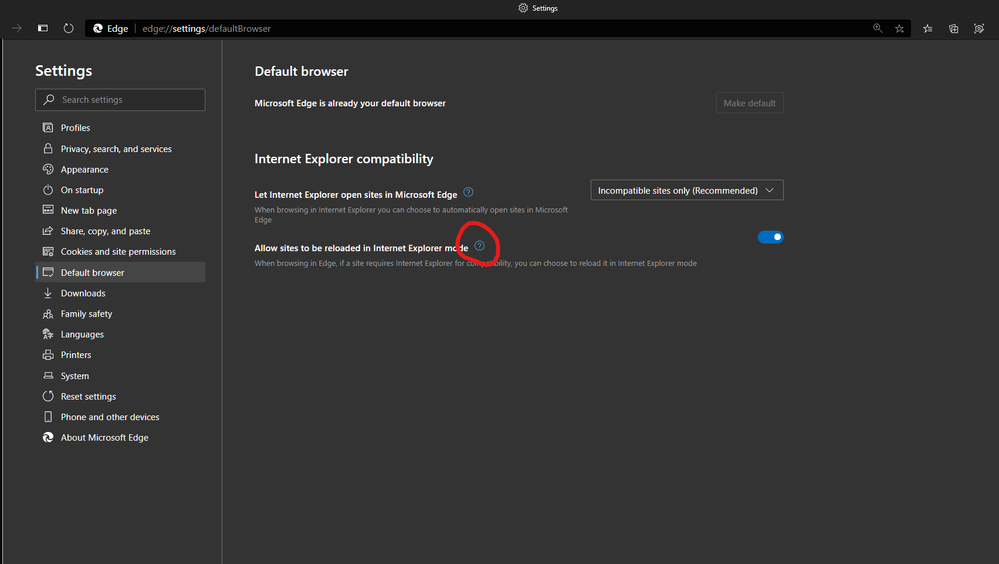
Task: Click the System laptop icon
Action: (48, 375)
